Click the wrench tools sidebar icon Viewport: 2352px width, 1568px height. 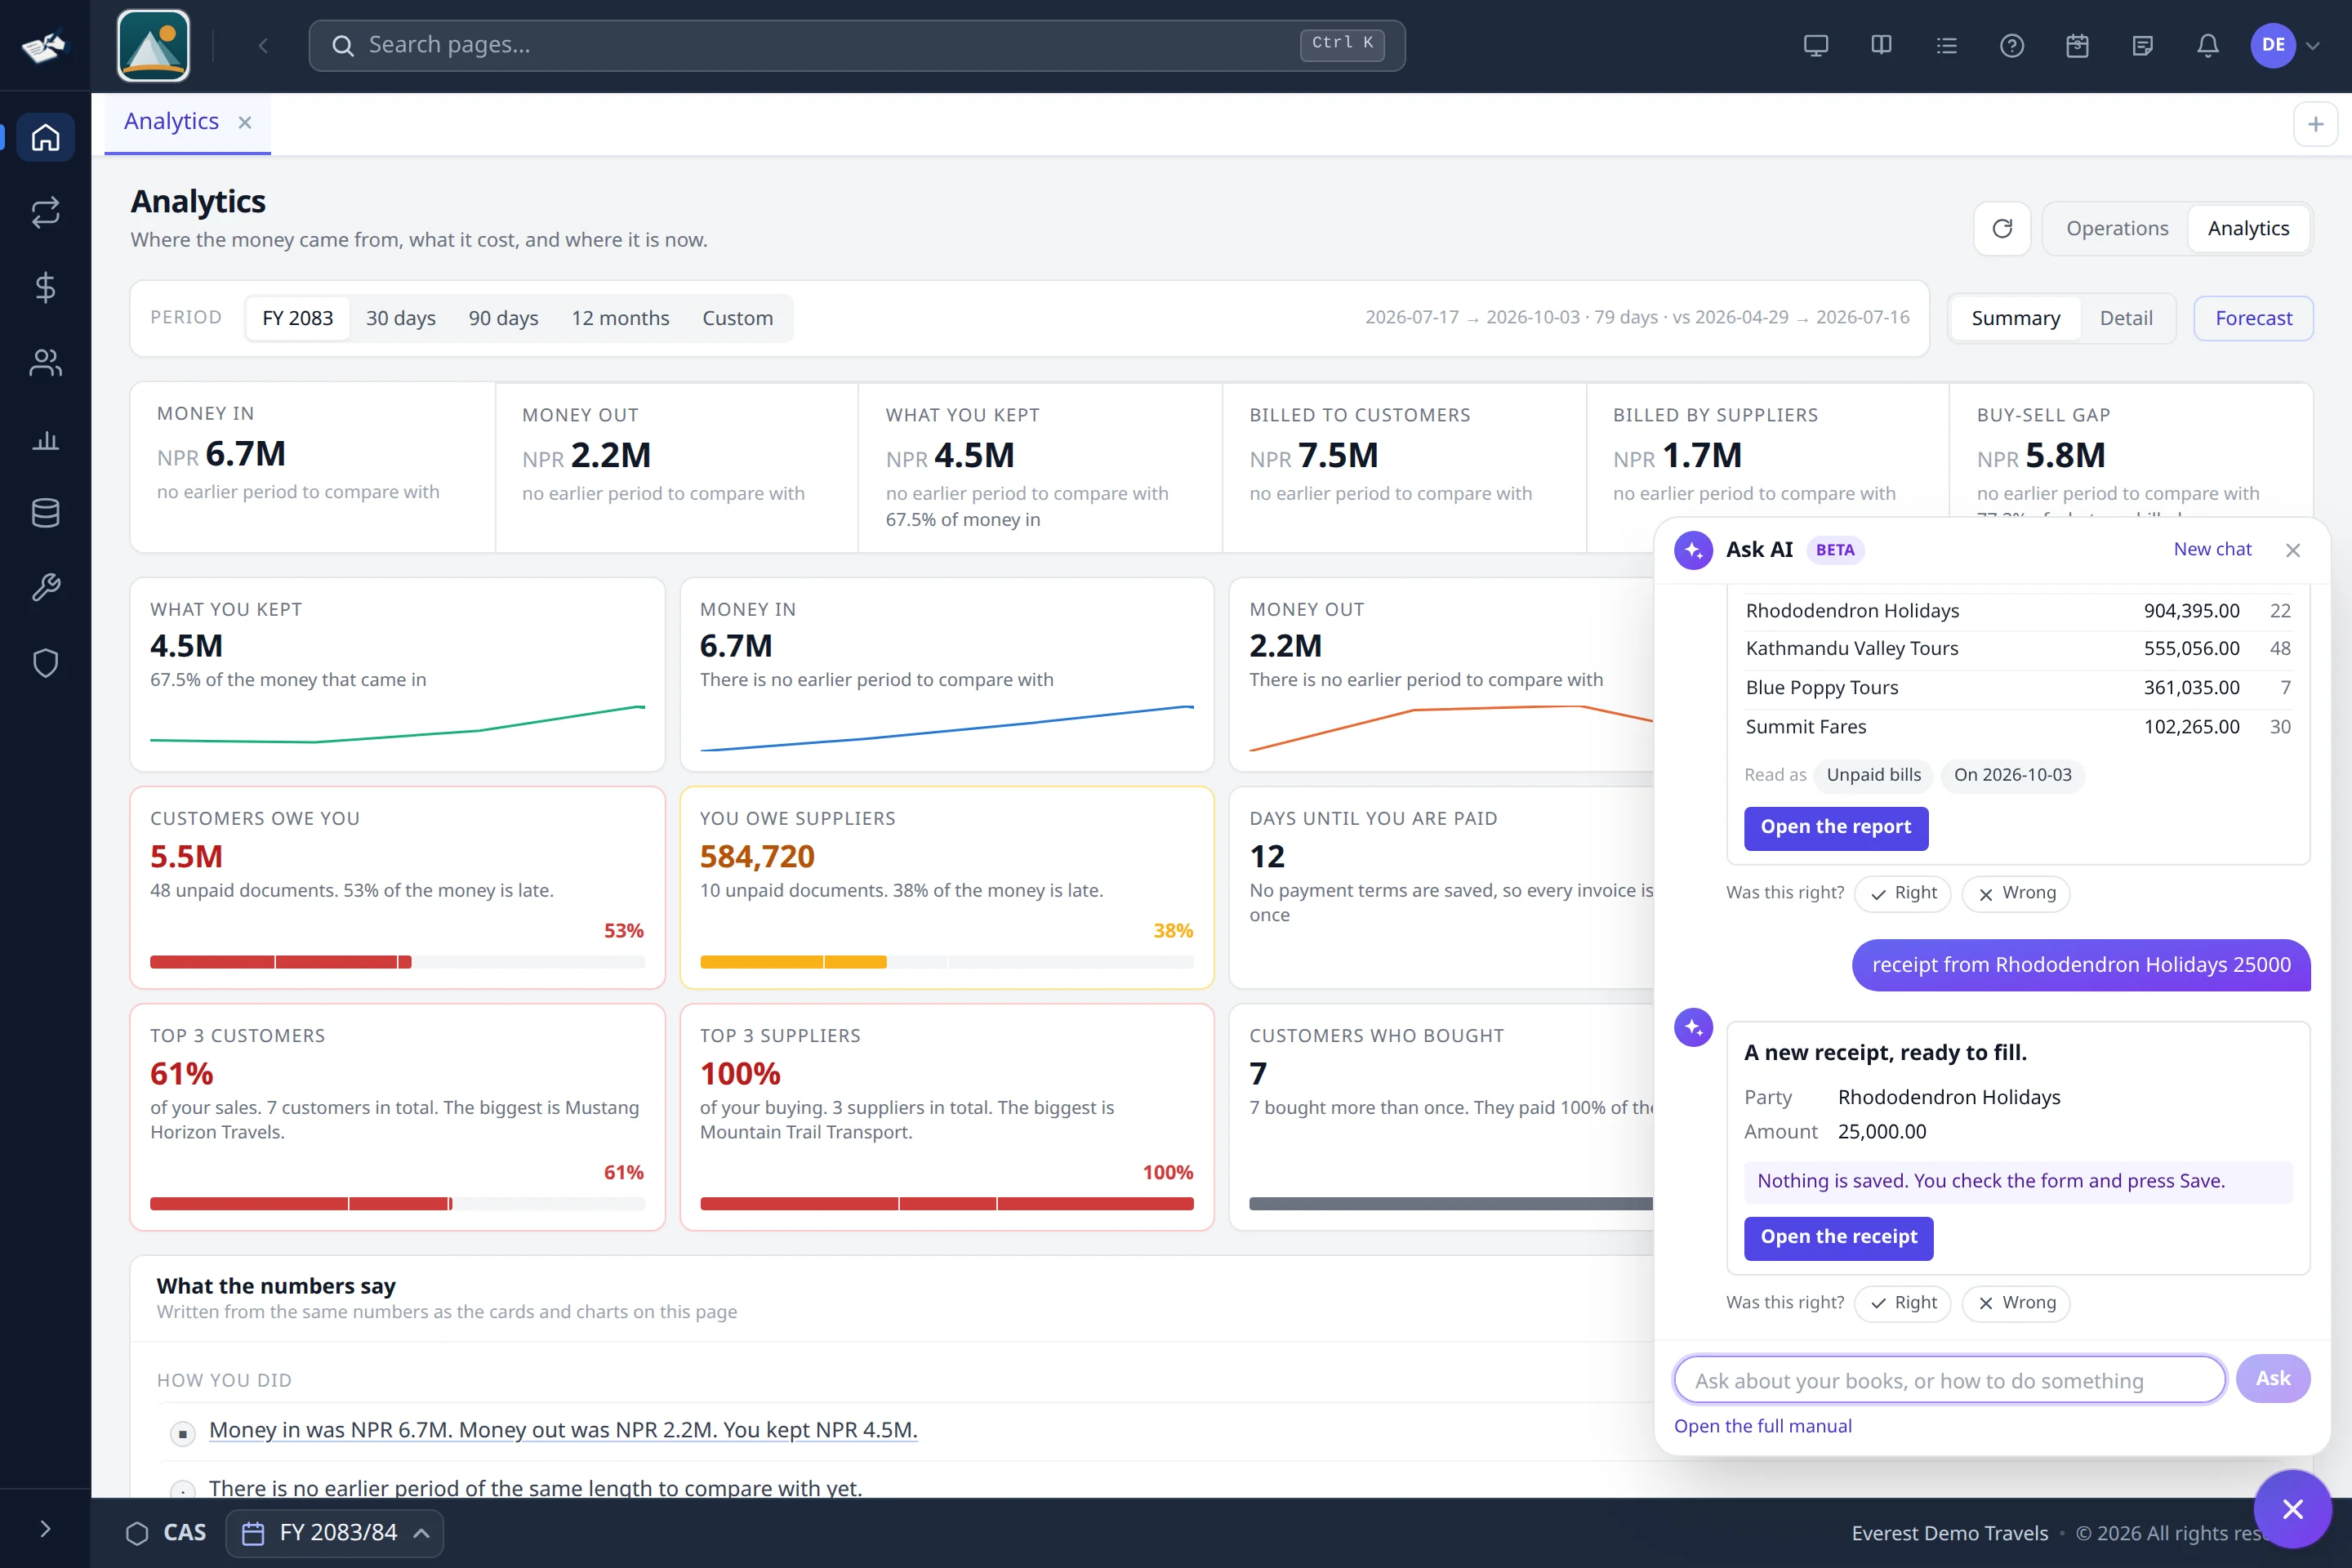click(45, 587)
